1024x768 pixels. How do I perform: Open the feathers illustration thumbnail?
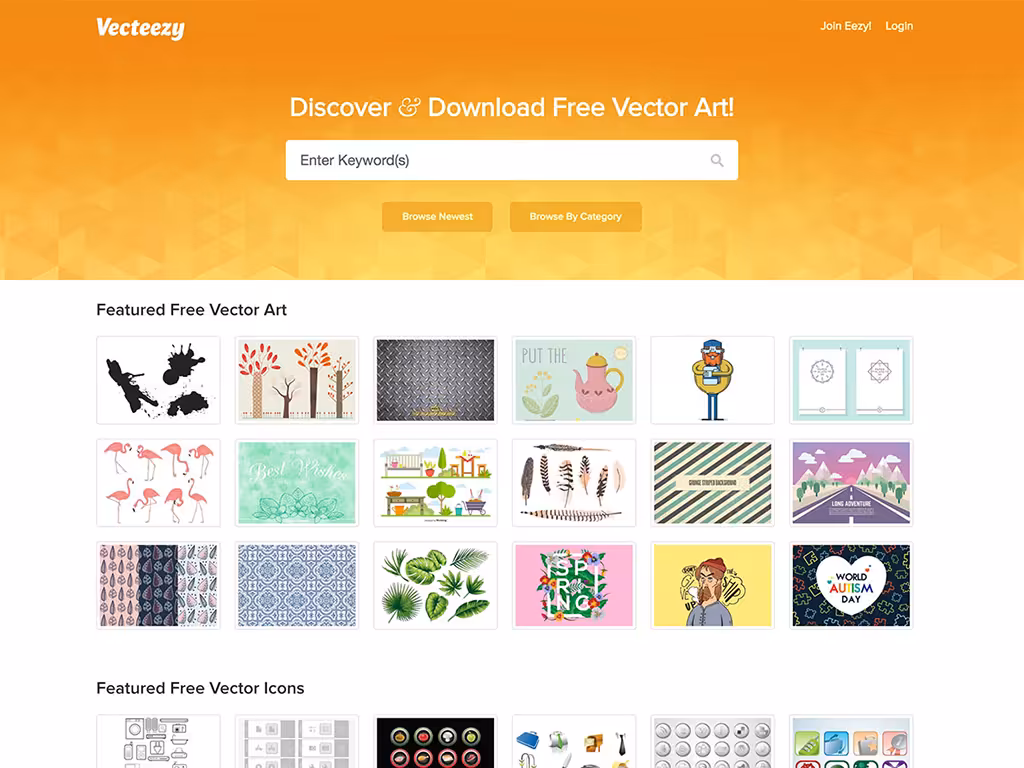point(573,483)
